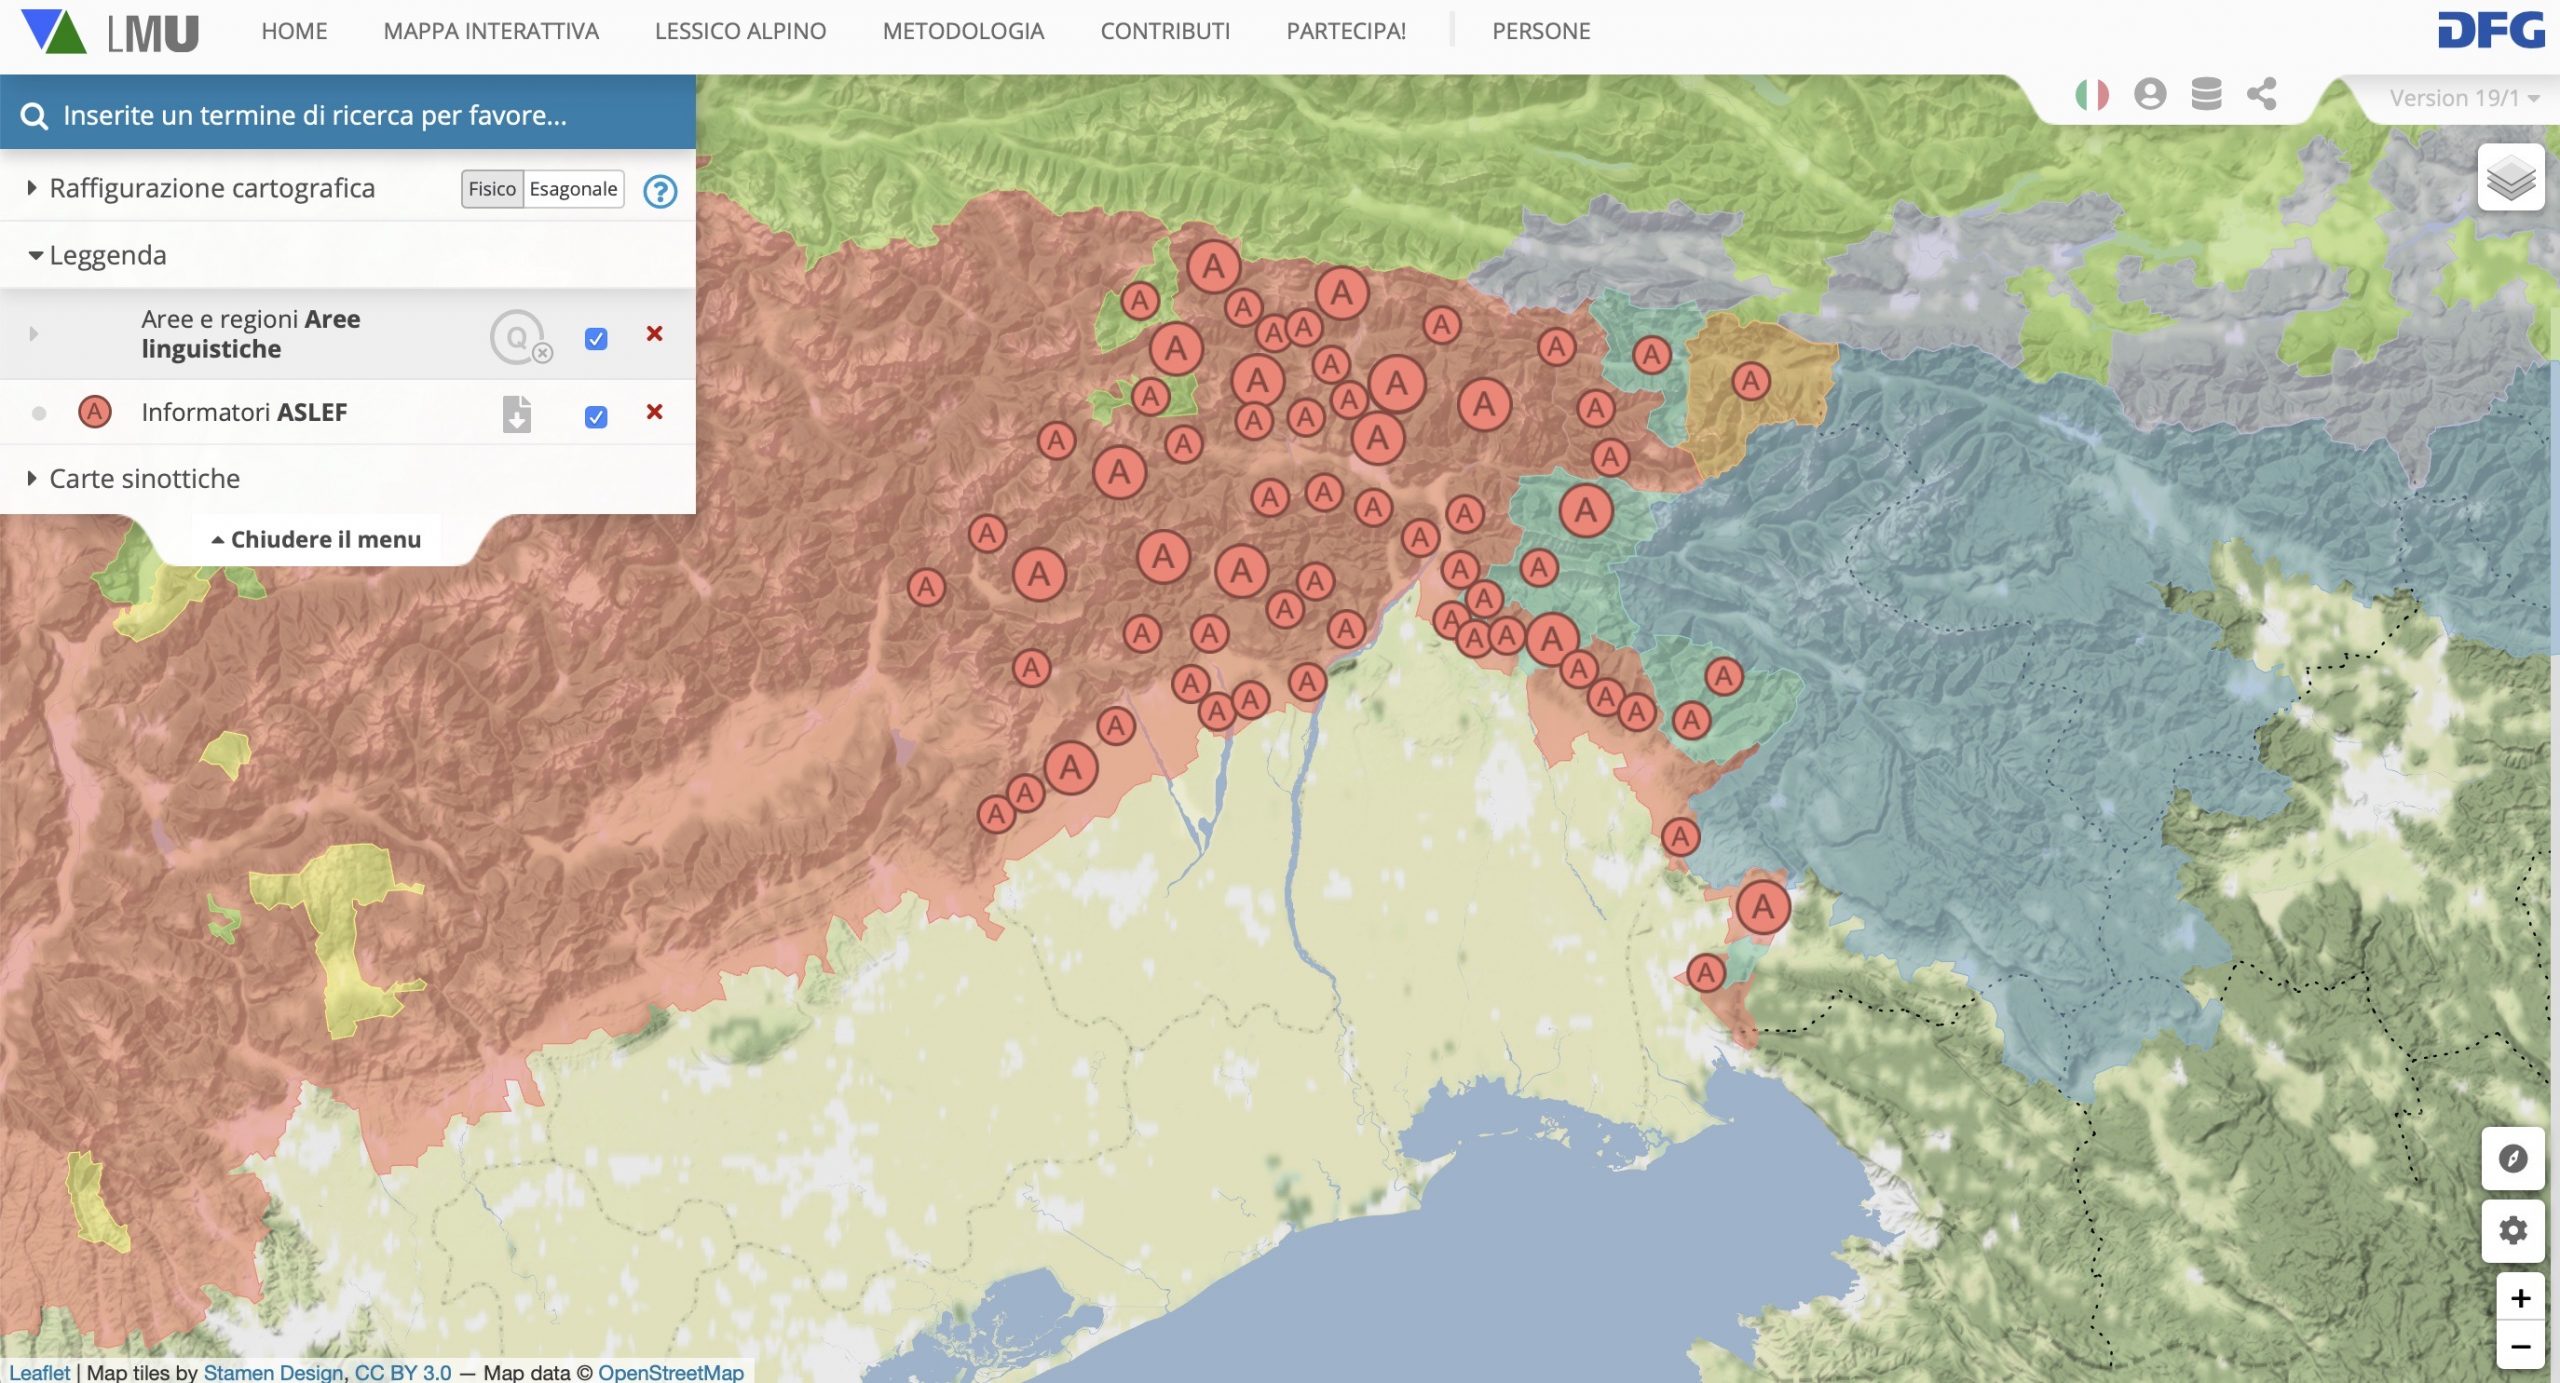
Task: Expand Raffigurazione cartografica section
Action: pos(211,188)
